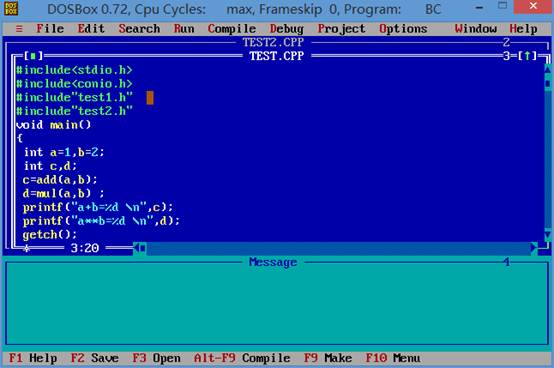Click the vertical scrollbar thumb
The height and width of the screenshot is (368, 554).
[548, 83]
